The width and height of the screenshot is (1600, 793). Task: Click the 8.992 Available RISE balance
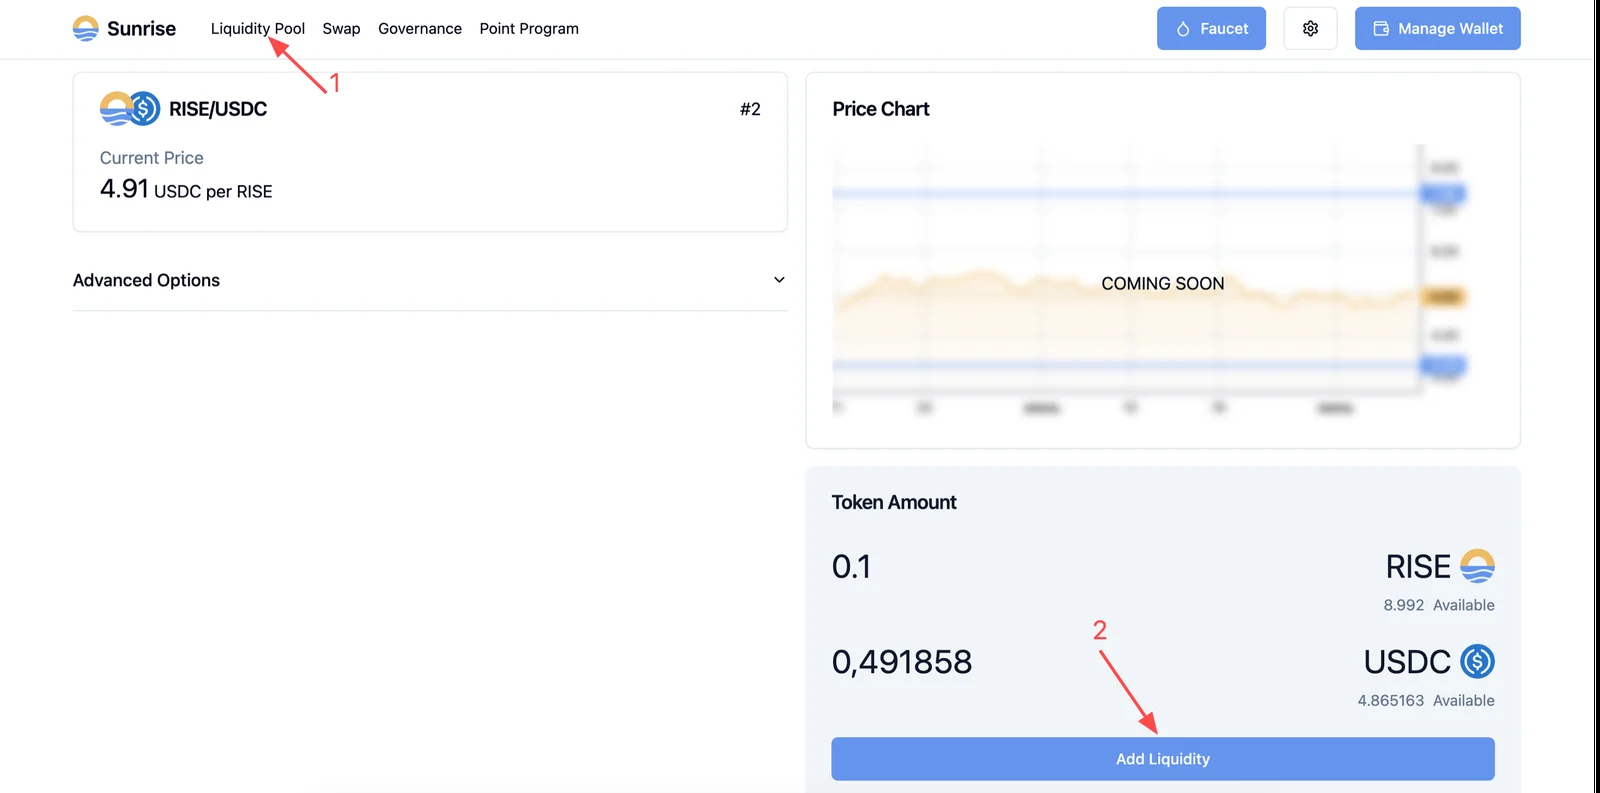click(1439, 605)
